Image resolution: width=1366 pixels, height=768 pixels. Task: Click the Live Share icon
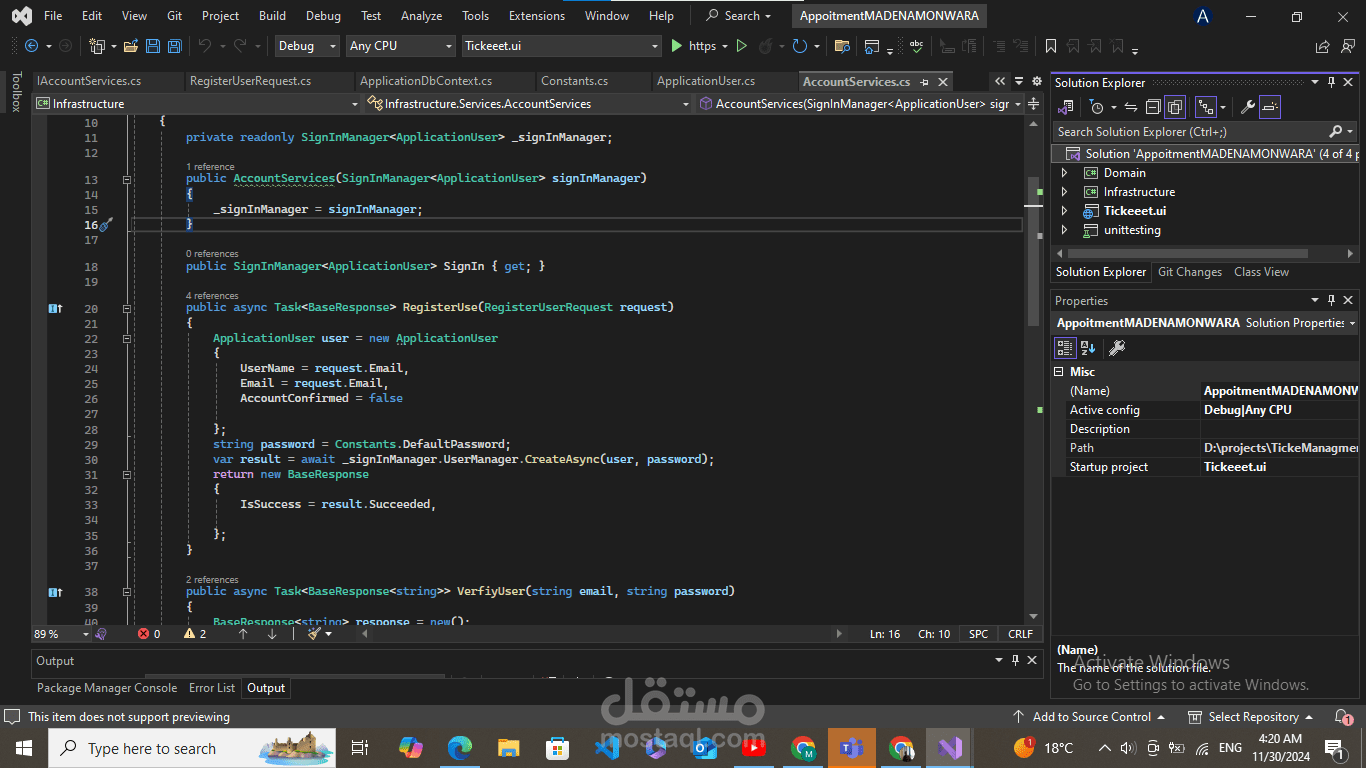click(x=1322, y=46)
